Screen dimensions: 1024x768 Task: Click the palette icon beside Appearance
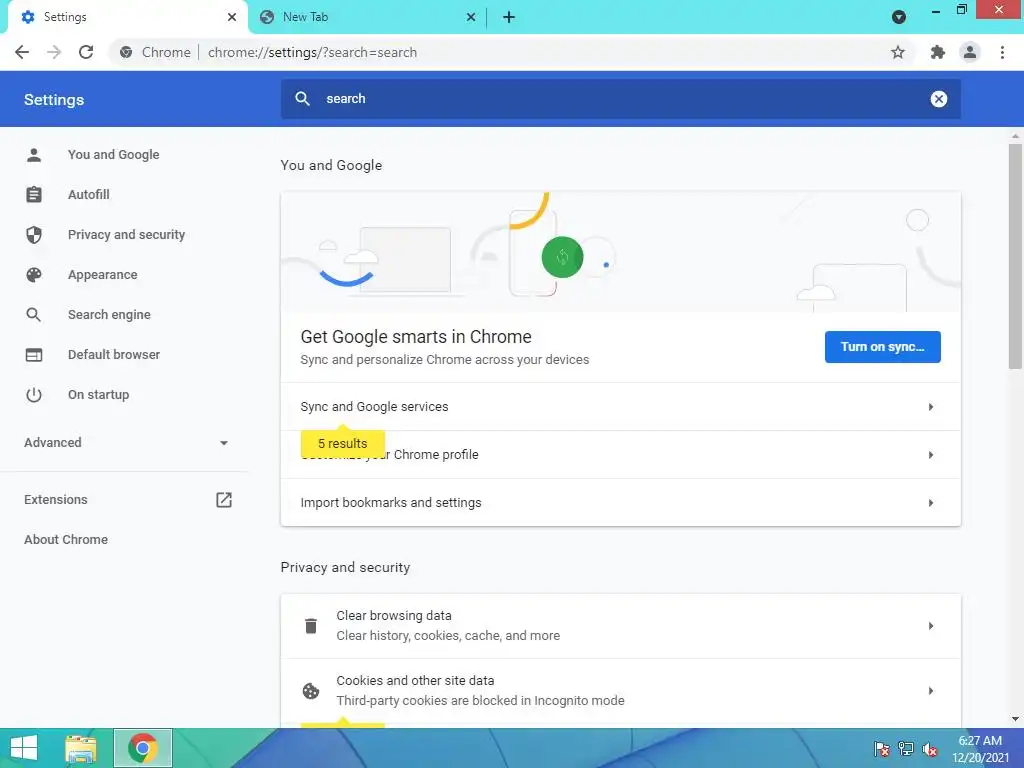click(x=34, y=275)
